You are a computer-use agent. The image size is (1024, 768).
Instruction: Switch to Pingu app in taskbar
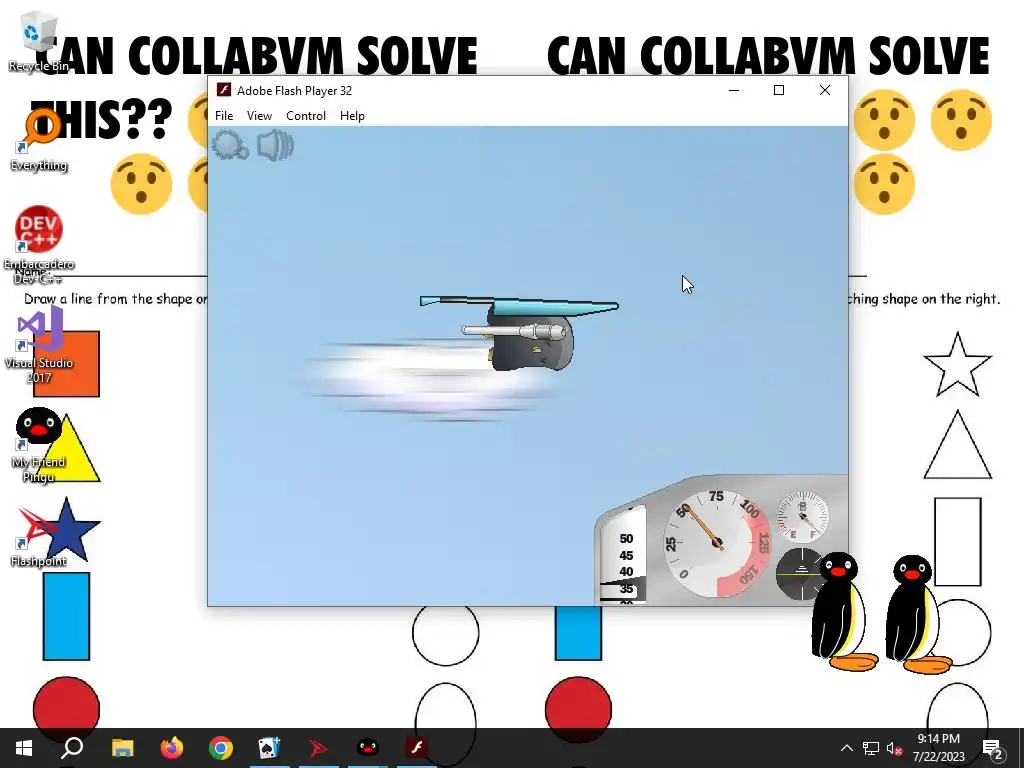368,748
